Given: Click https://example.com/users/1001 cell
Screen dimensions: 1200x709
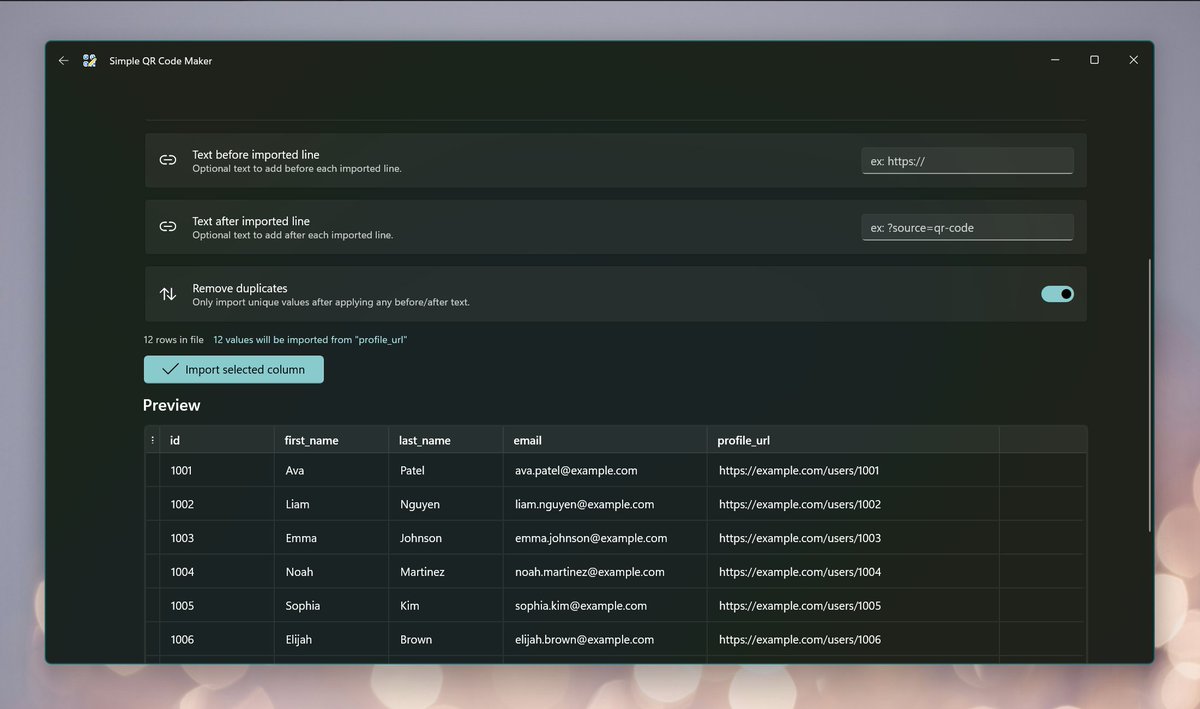Looking at the screenshot, I should coord(853,470).
